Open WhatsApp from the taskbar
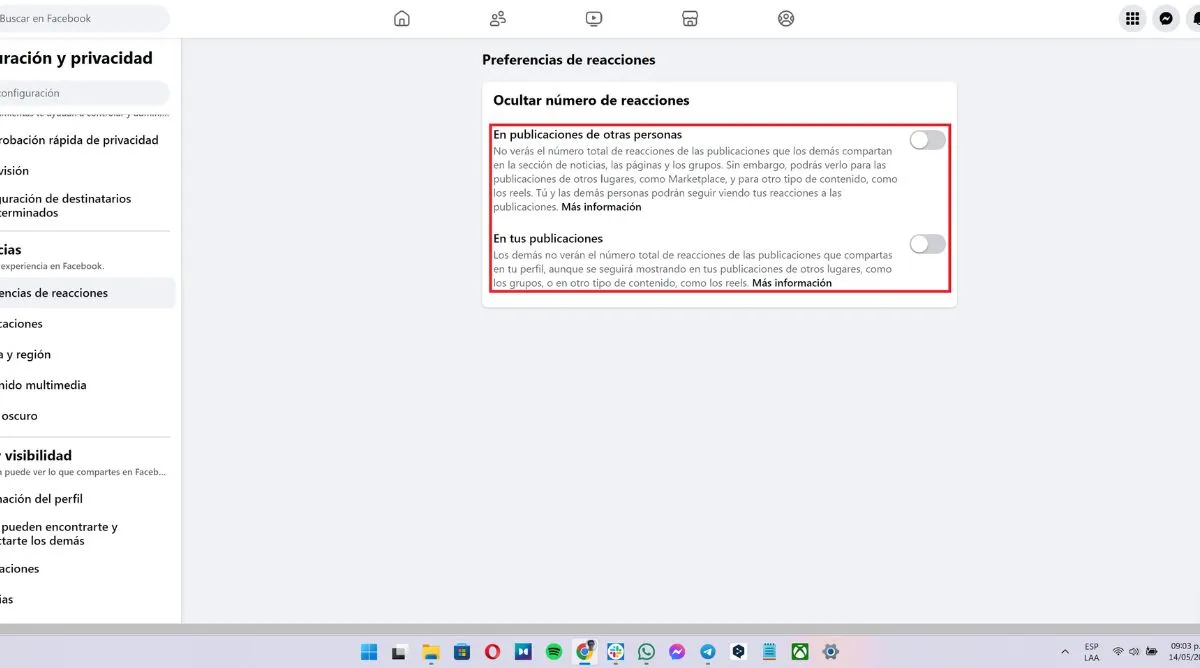 coord(647,652)
